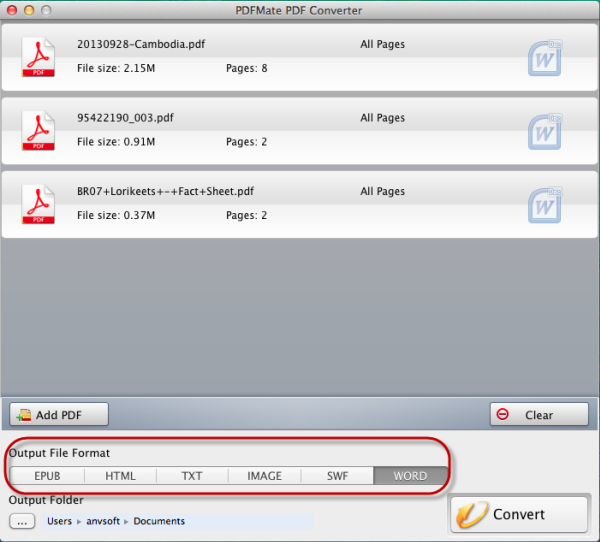
Task: Click anvsoft in the output path
Action: (103, 521)
